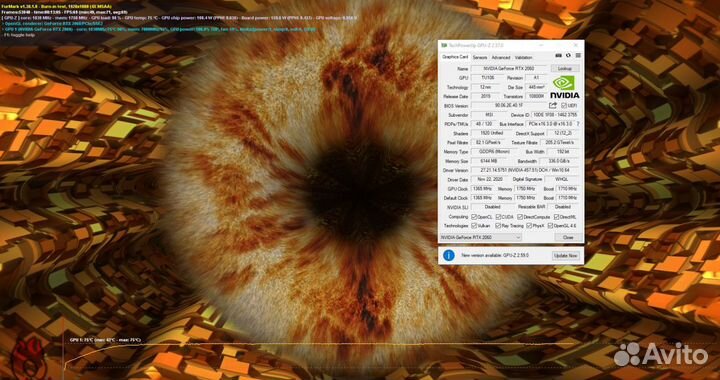This screenshot has height=380, width=720.
Task: Toggle the PhysX checkbox
Action: [529, 226]
